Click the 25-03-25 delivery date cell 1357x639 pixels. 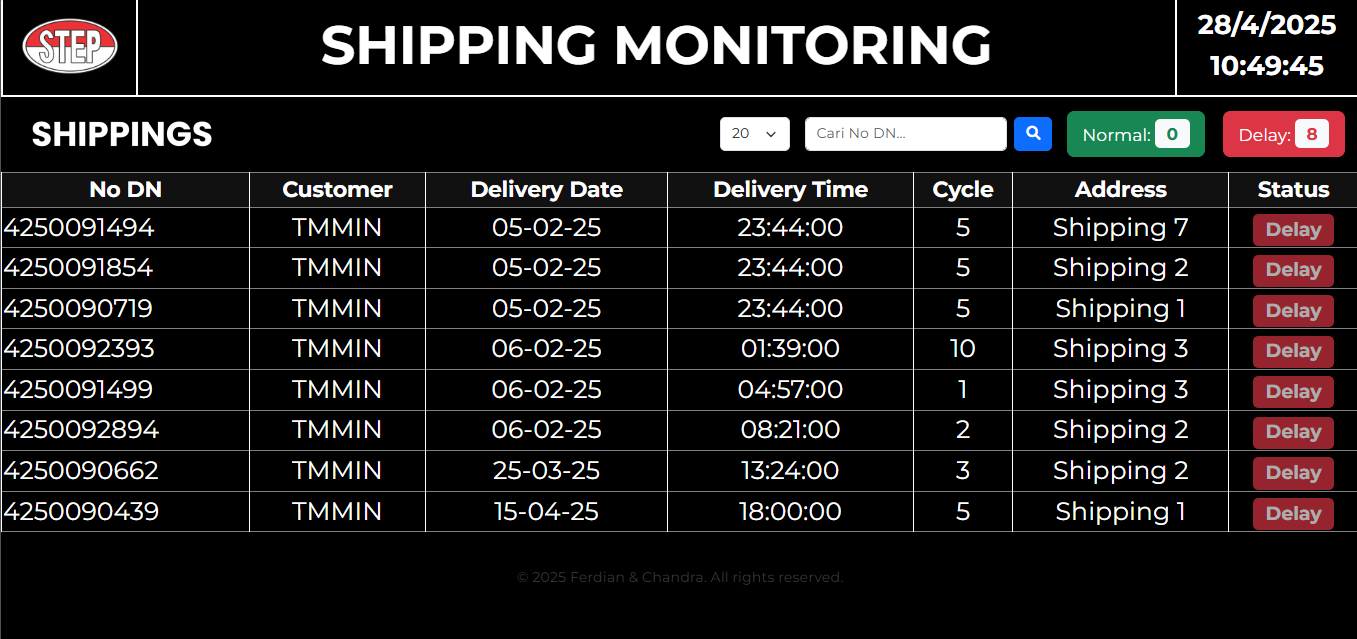[546, 471]
